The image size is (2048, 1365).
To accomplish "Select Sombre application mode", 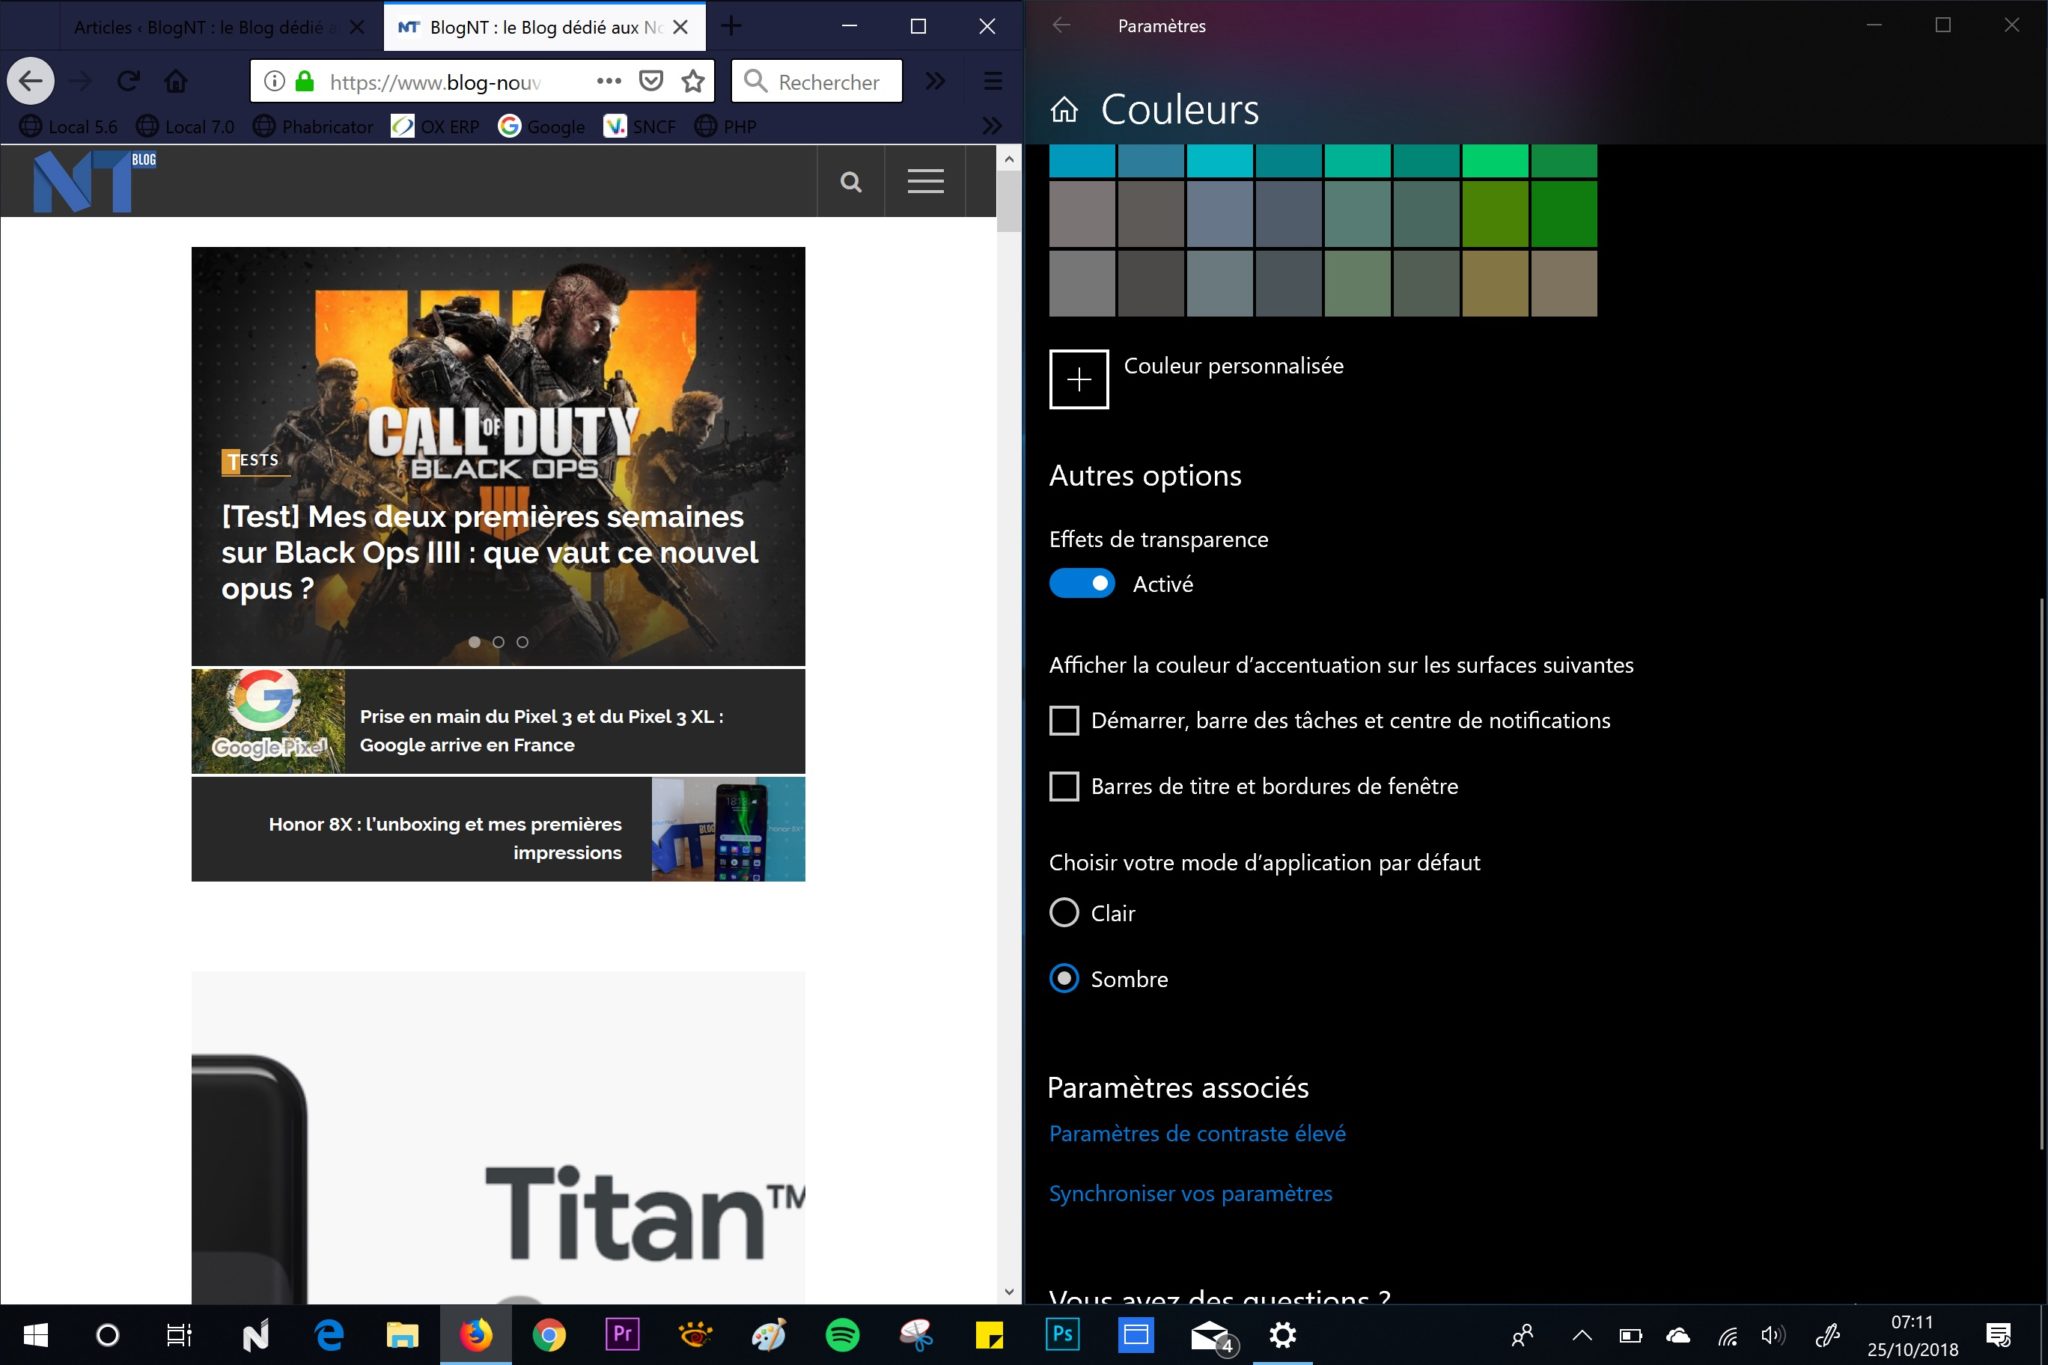I will [x=1064, y=978].
